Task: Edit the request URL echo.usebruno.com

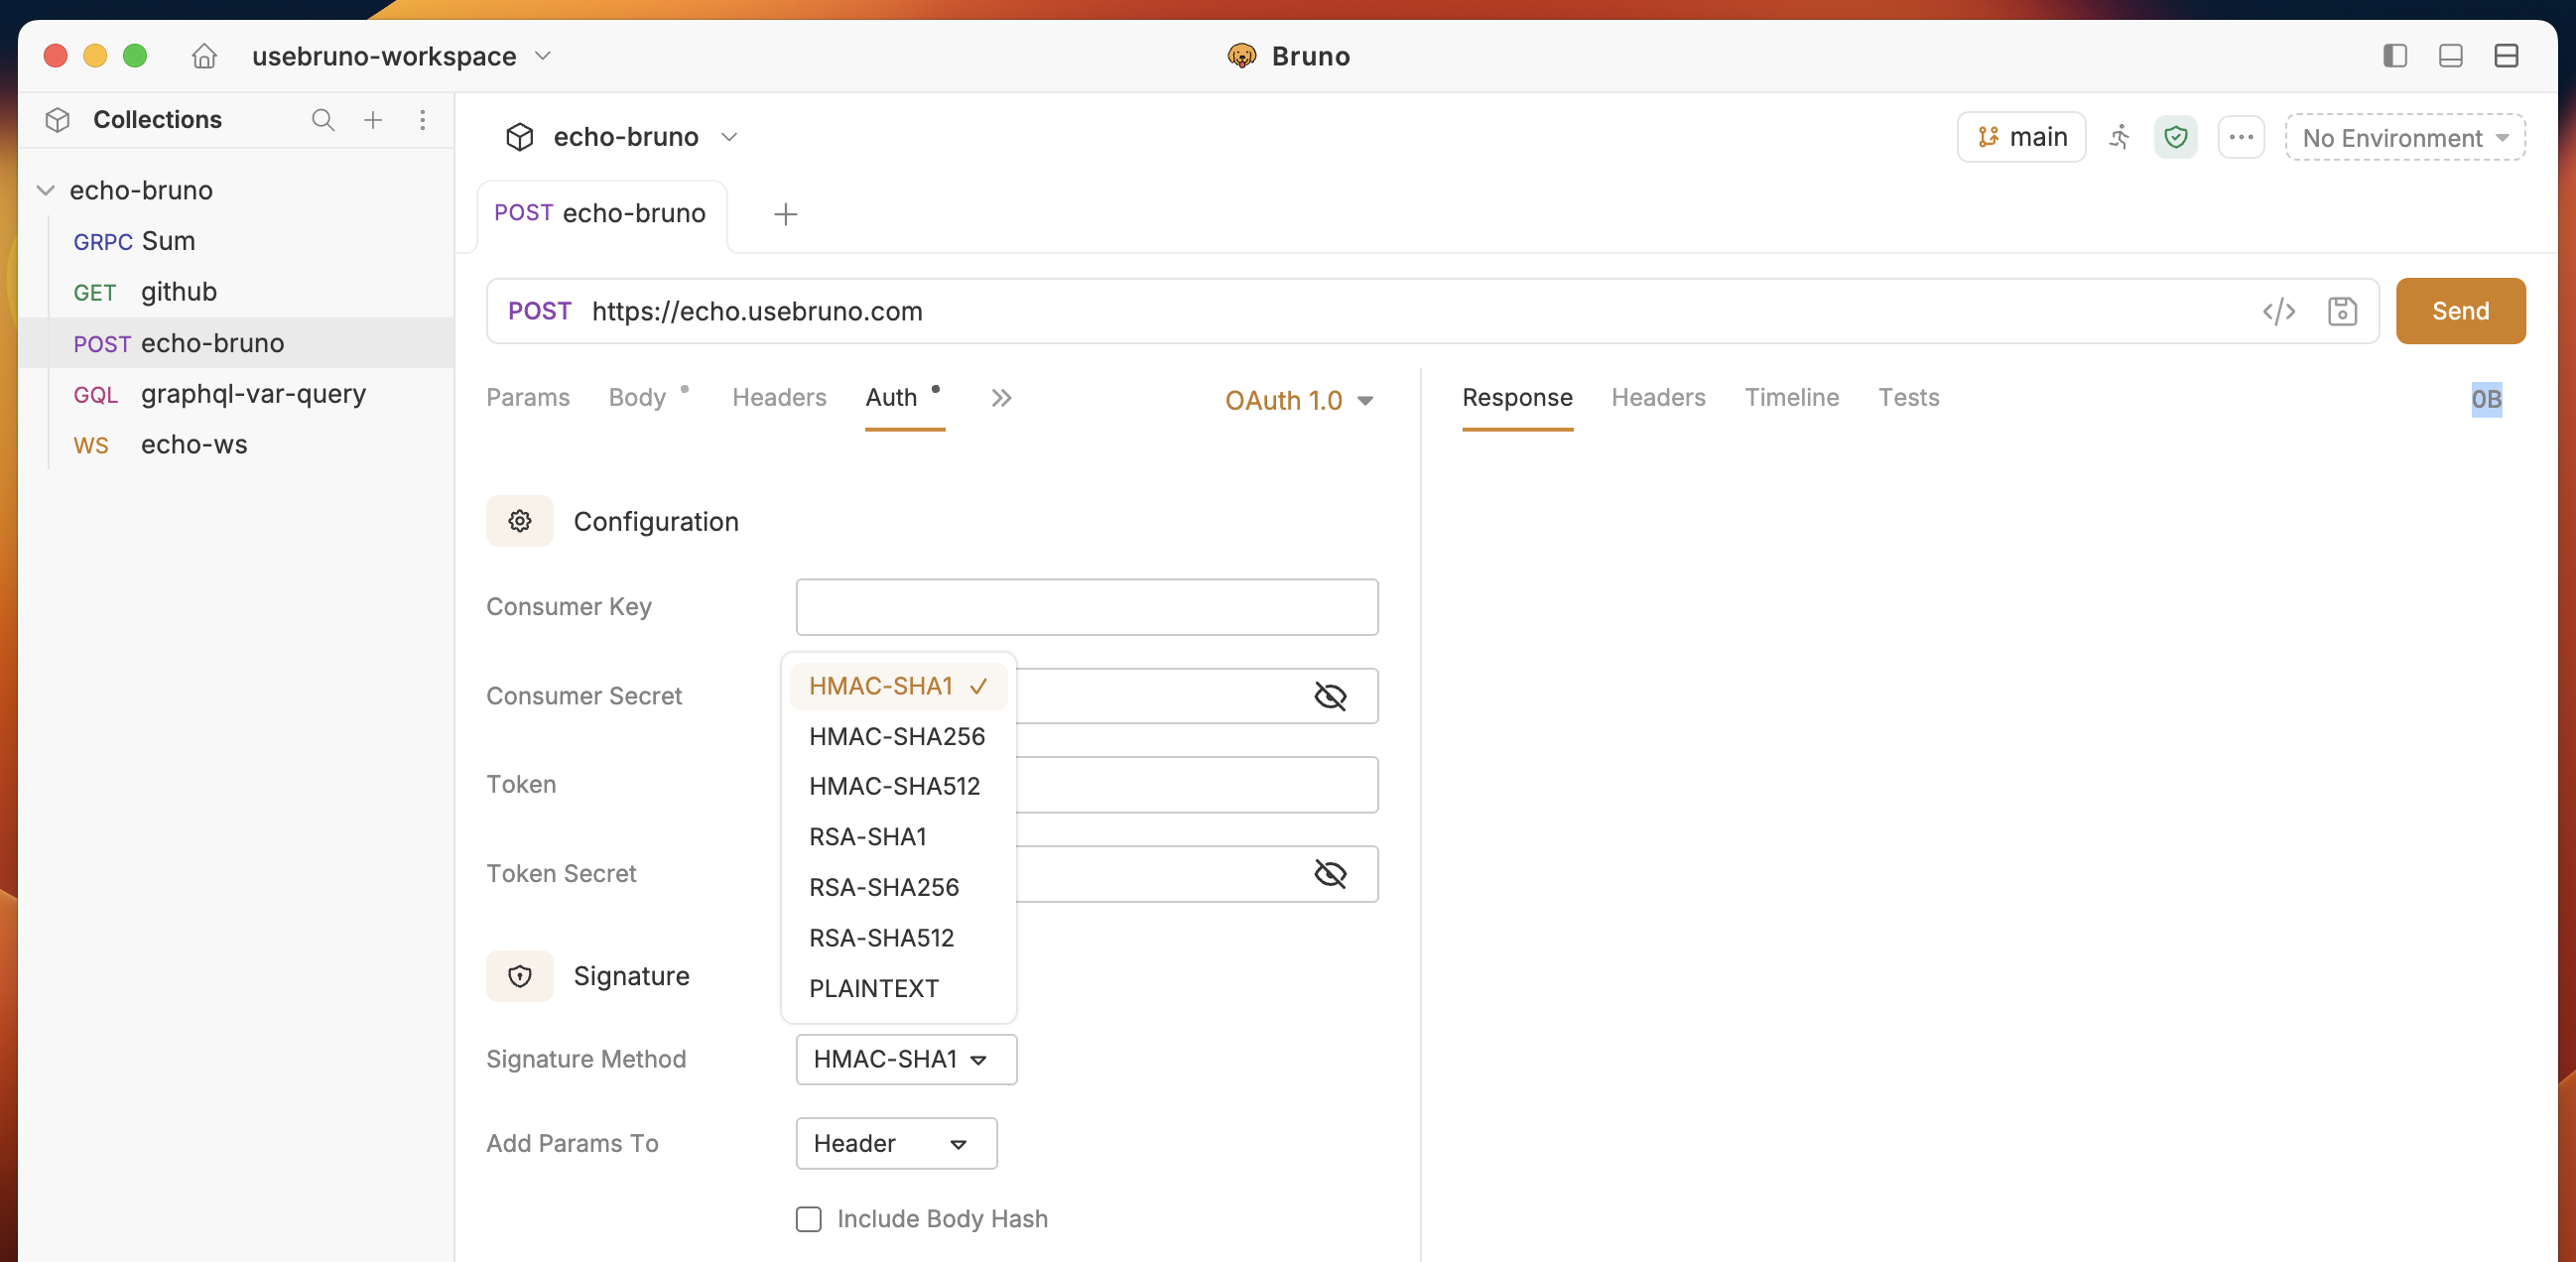Action: [757, 312]
